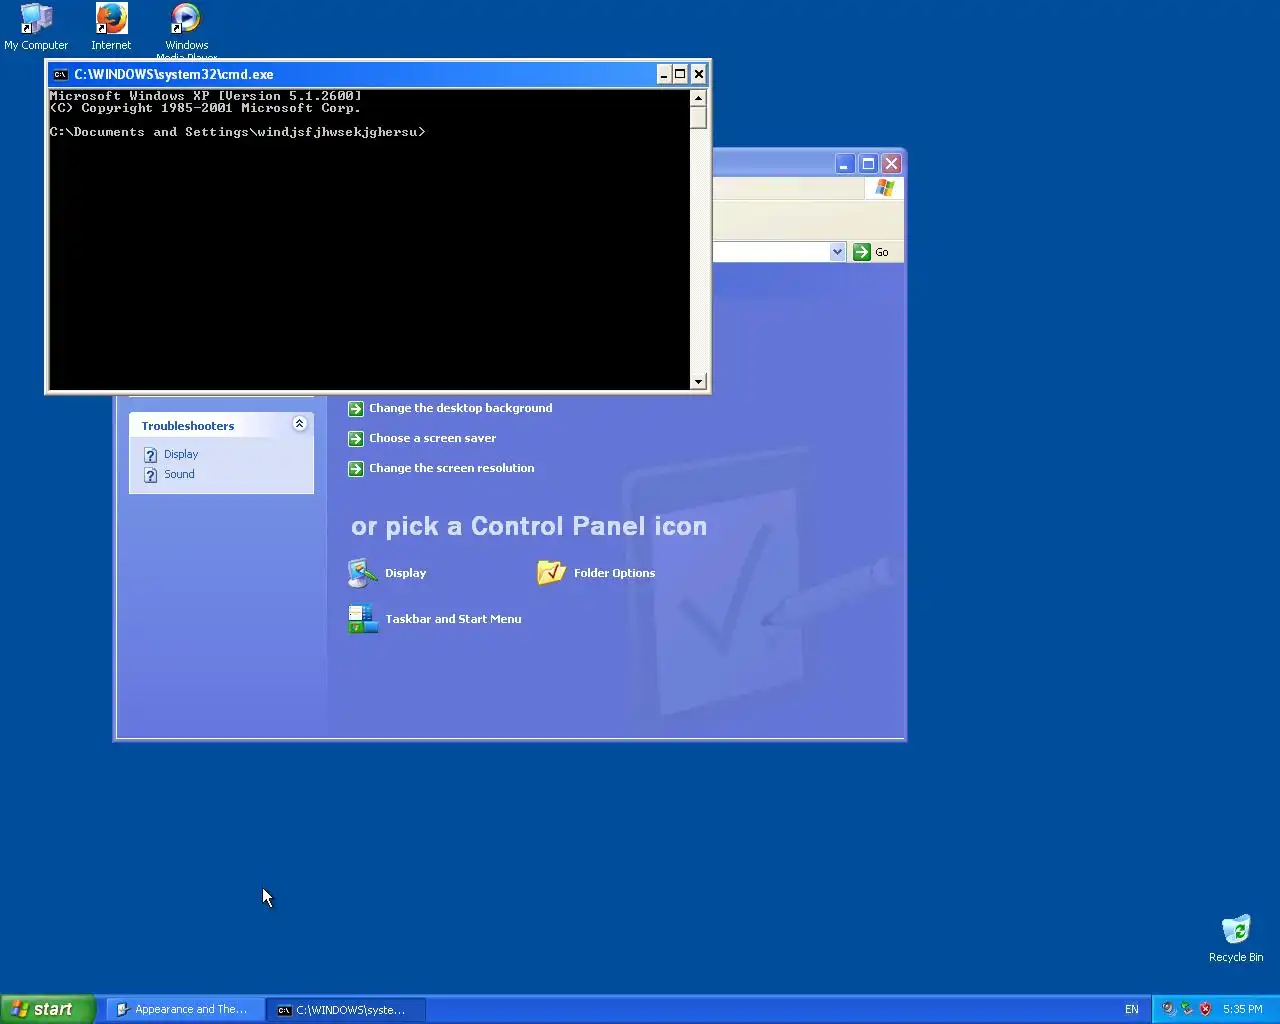This screenshot has height=1024, width=1280.
Task: Click the arrow icon beside Change the screen resolution
Action: tap(355, 468)
